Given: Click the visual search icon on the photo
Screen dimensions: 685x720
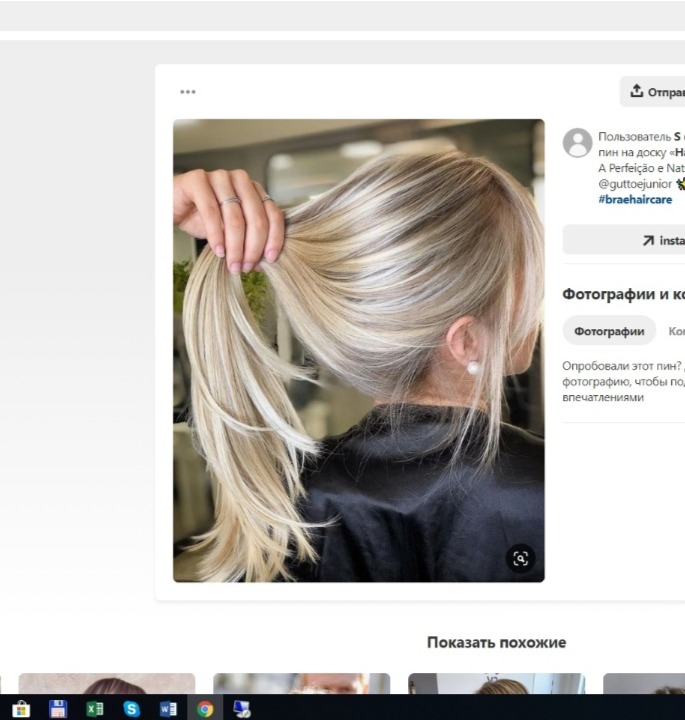Looking at the screenshot, I should [520, 558].
